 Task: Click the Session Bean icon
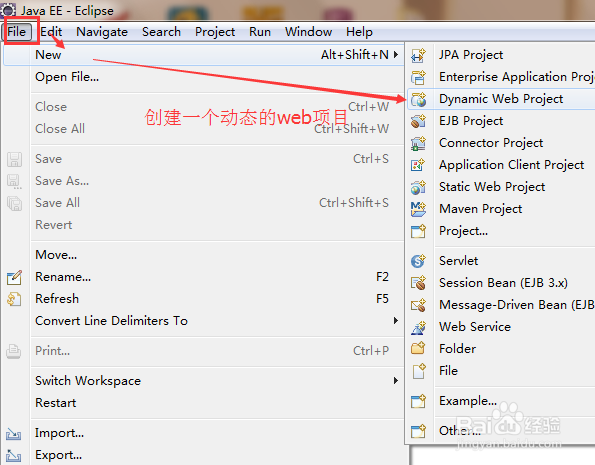(x=418, y=283)
